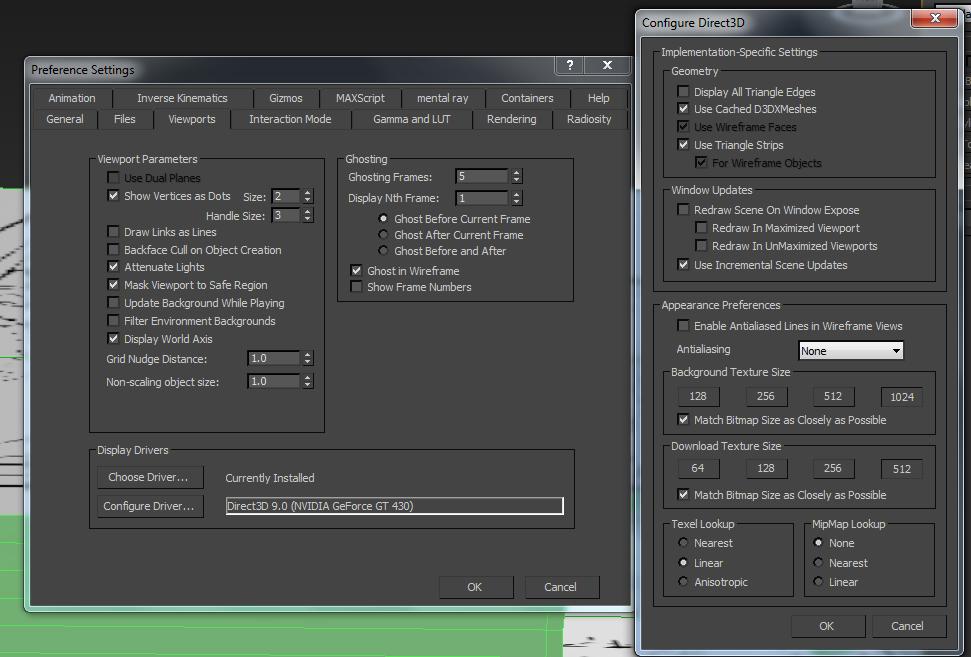
Task: Check Filter Environment Backgrounds
Action: click(x=113, y=321)
